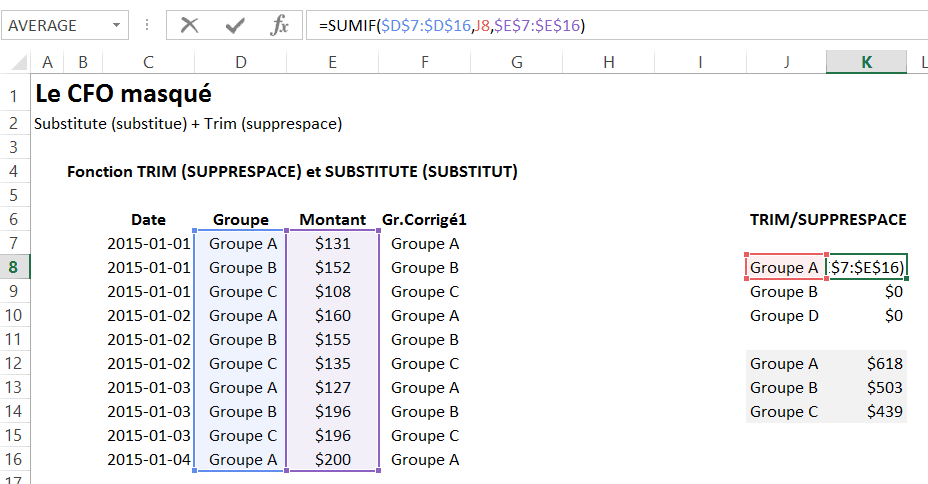Click the Select All corner triangle
The width and height of the screenshot is (928, 484).
coord(17,63)
